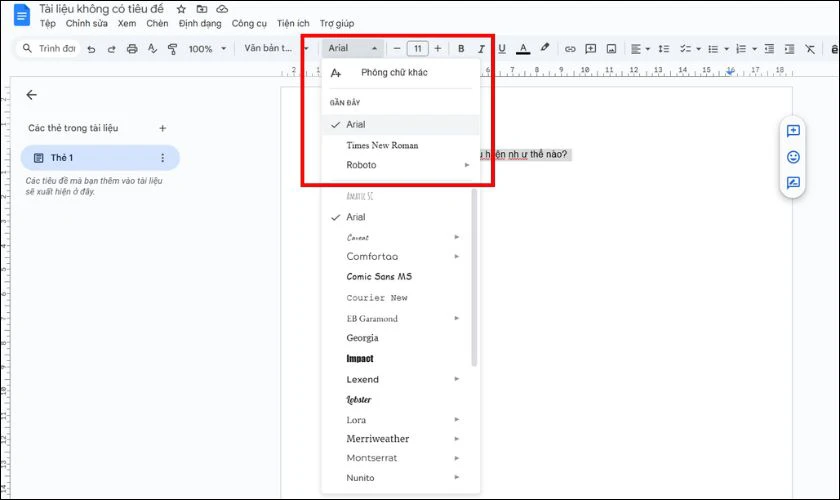Open bulleted list dropdown arrow
840x500 pixels.
[726, 49]
